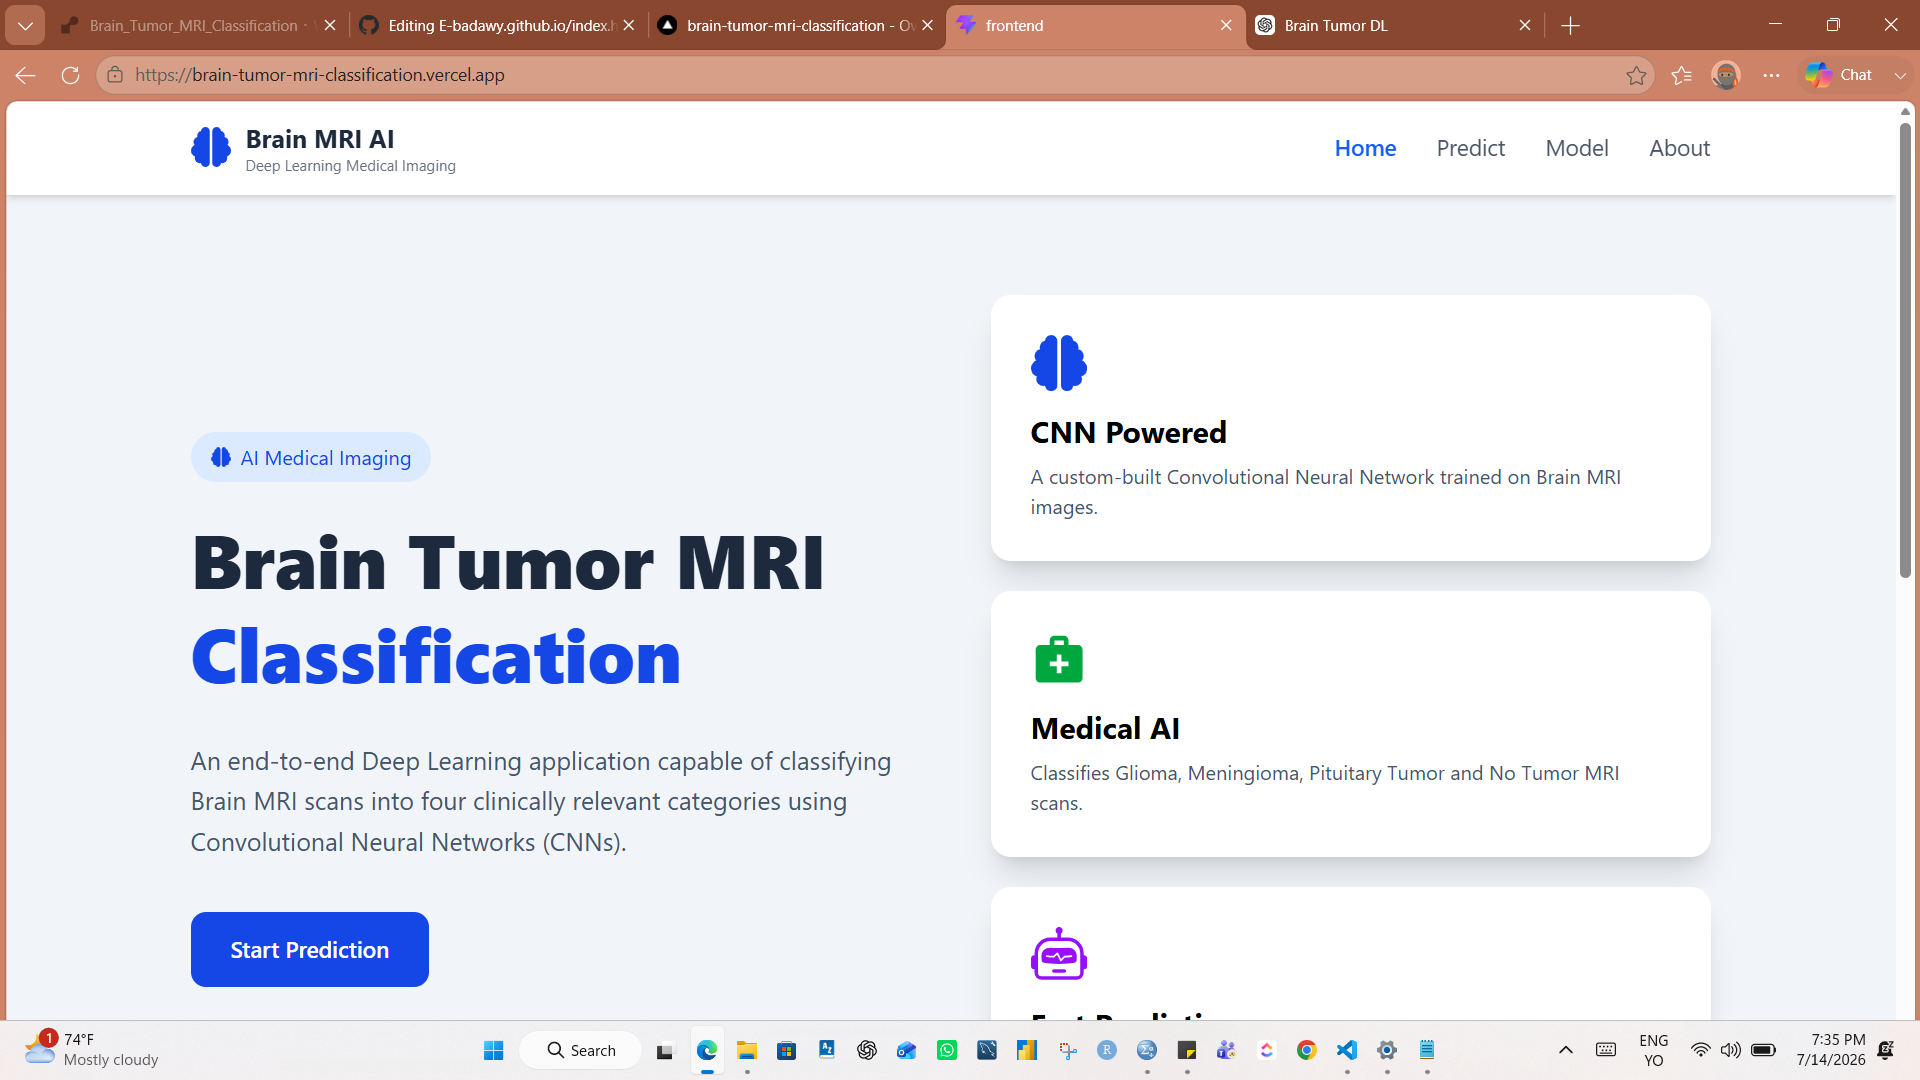View site information lock icon
The width and height of the screenshot is (1920, 1080).
[115, 75]
